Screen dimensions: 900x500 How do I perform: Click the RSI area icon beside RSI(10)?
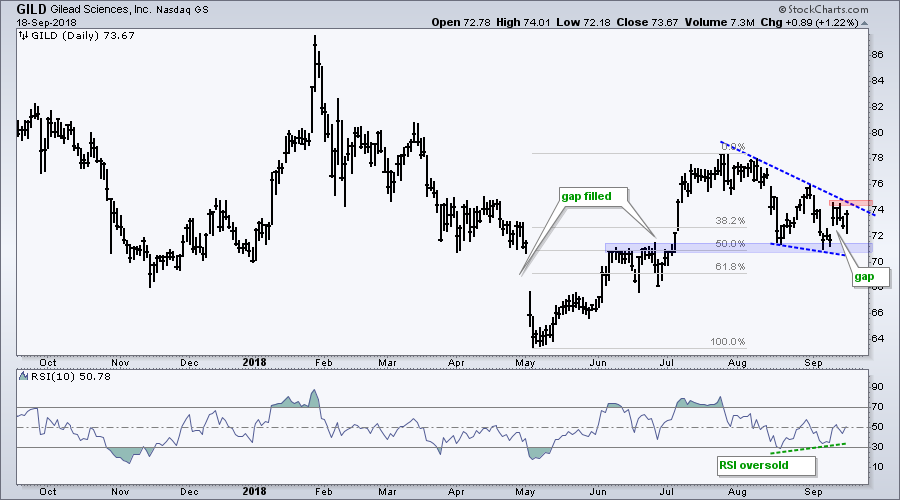point(24,377)
